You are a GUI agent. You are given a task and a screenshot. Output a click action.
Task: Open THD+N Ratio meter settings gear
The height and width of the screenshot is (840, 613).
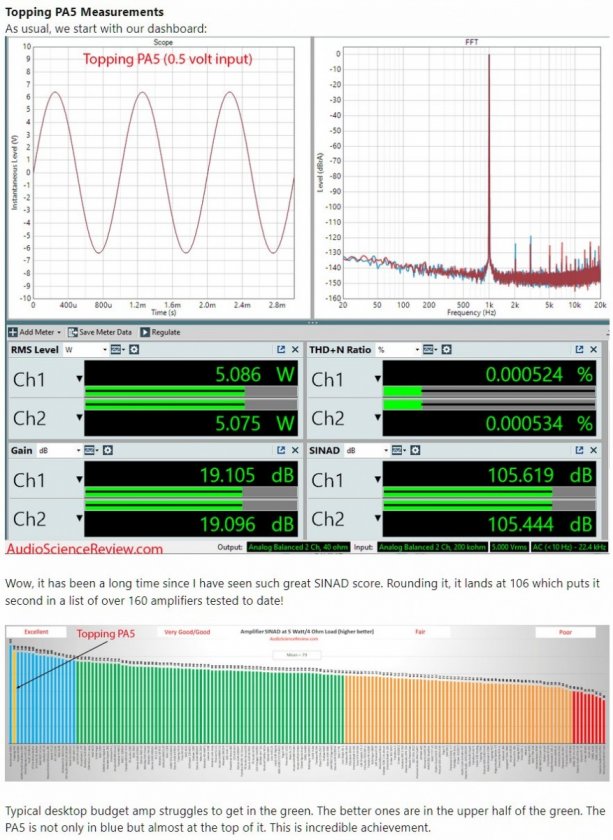(446, 350)
